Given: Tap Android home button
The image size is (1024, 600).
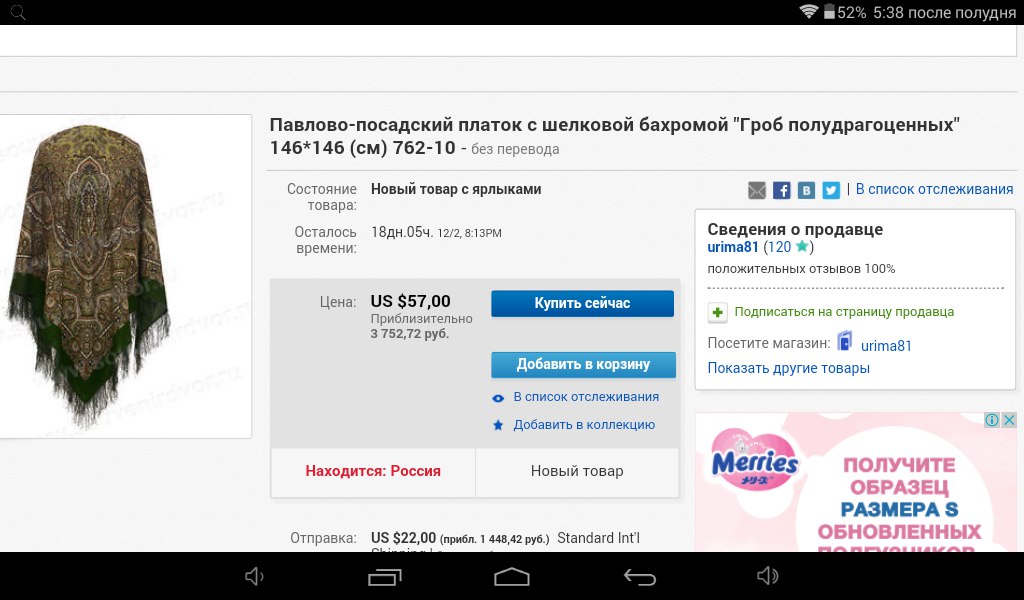Looking at the screenshot, I should click(x=512, y=576).
